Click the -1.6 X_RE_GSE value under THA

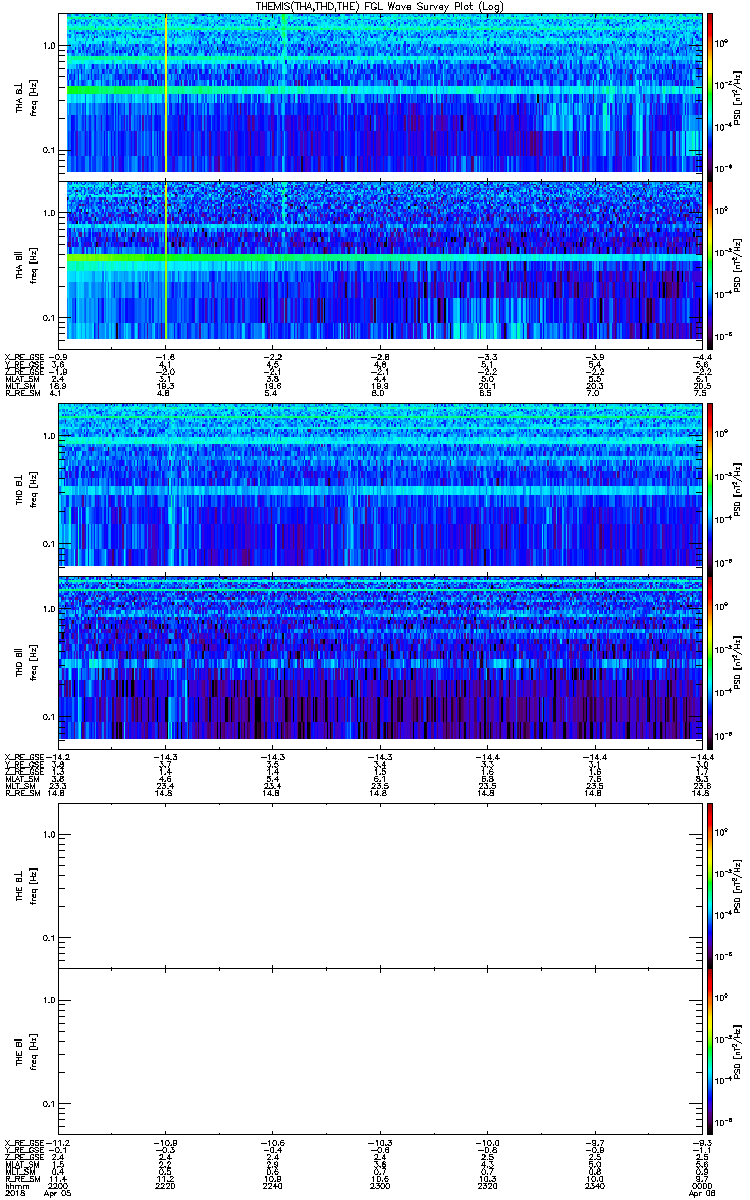(x=166, y=356)
